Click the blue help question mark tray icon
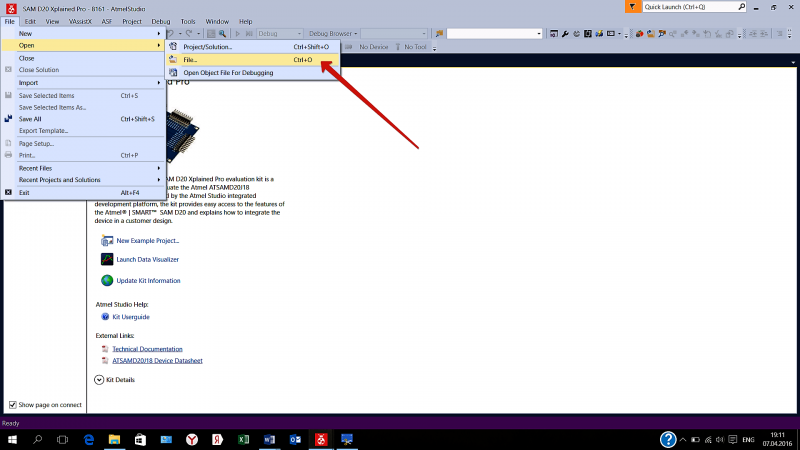This screenshot has width=800, height=450. click(x=668, y=439)
